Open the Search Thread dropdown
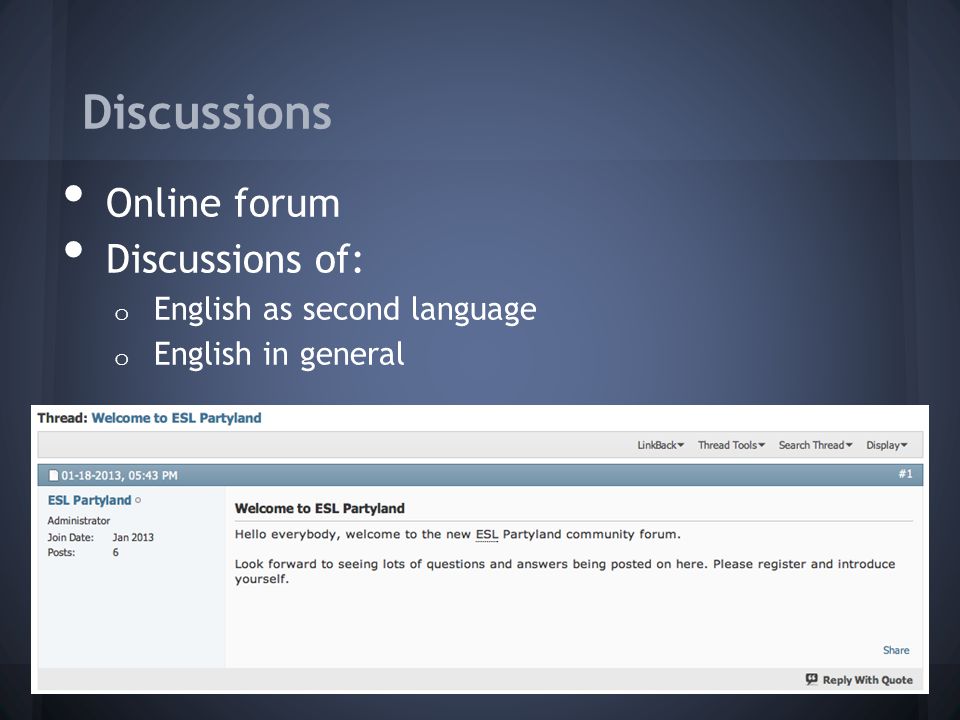Screen dimensions: 960x720 coord(815,445)
